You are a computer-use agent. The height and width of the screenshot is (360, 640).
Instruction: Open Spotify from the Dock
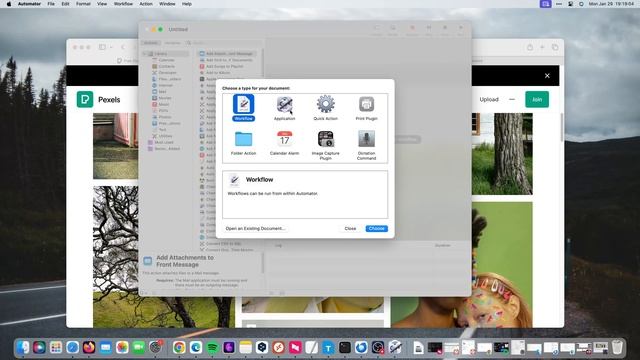212,347
